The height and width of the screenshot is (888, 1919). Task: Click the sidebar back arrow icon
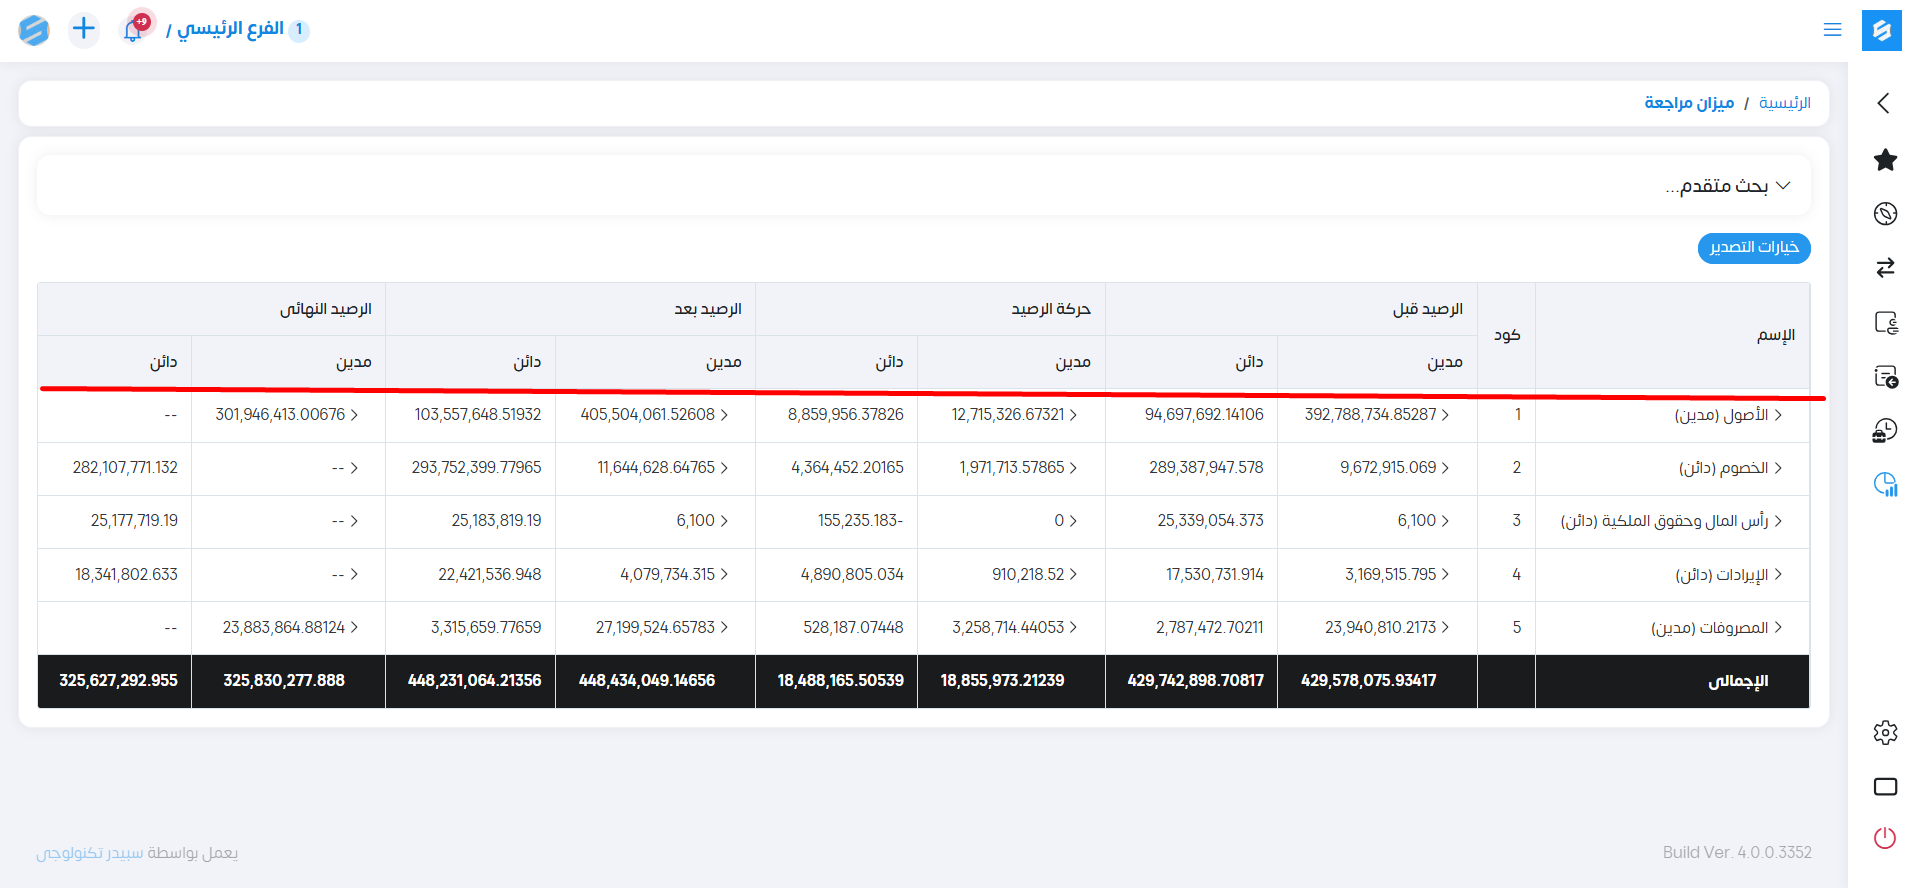point(1884,103)
